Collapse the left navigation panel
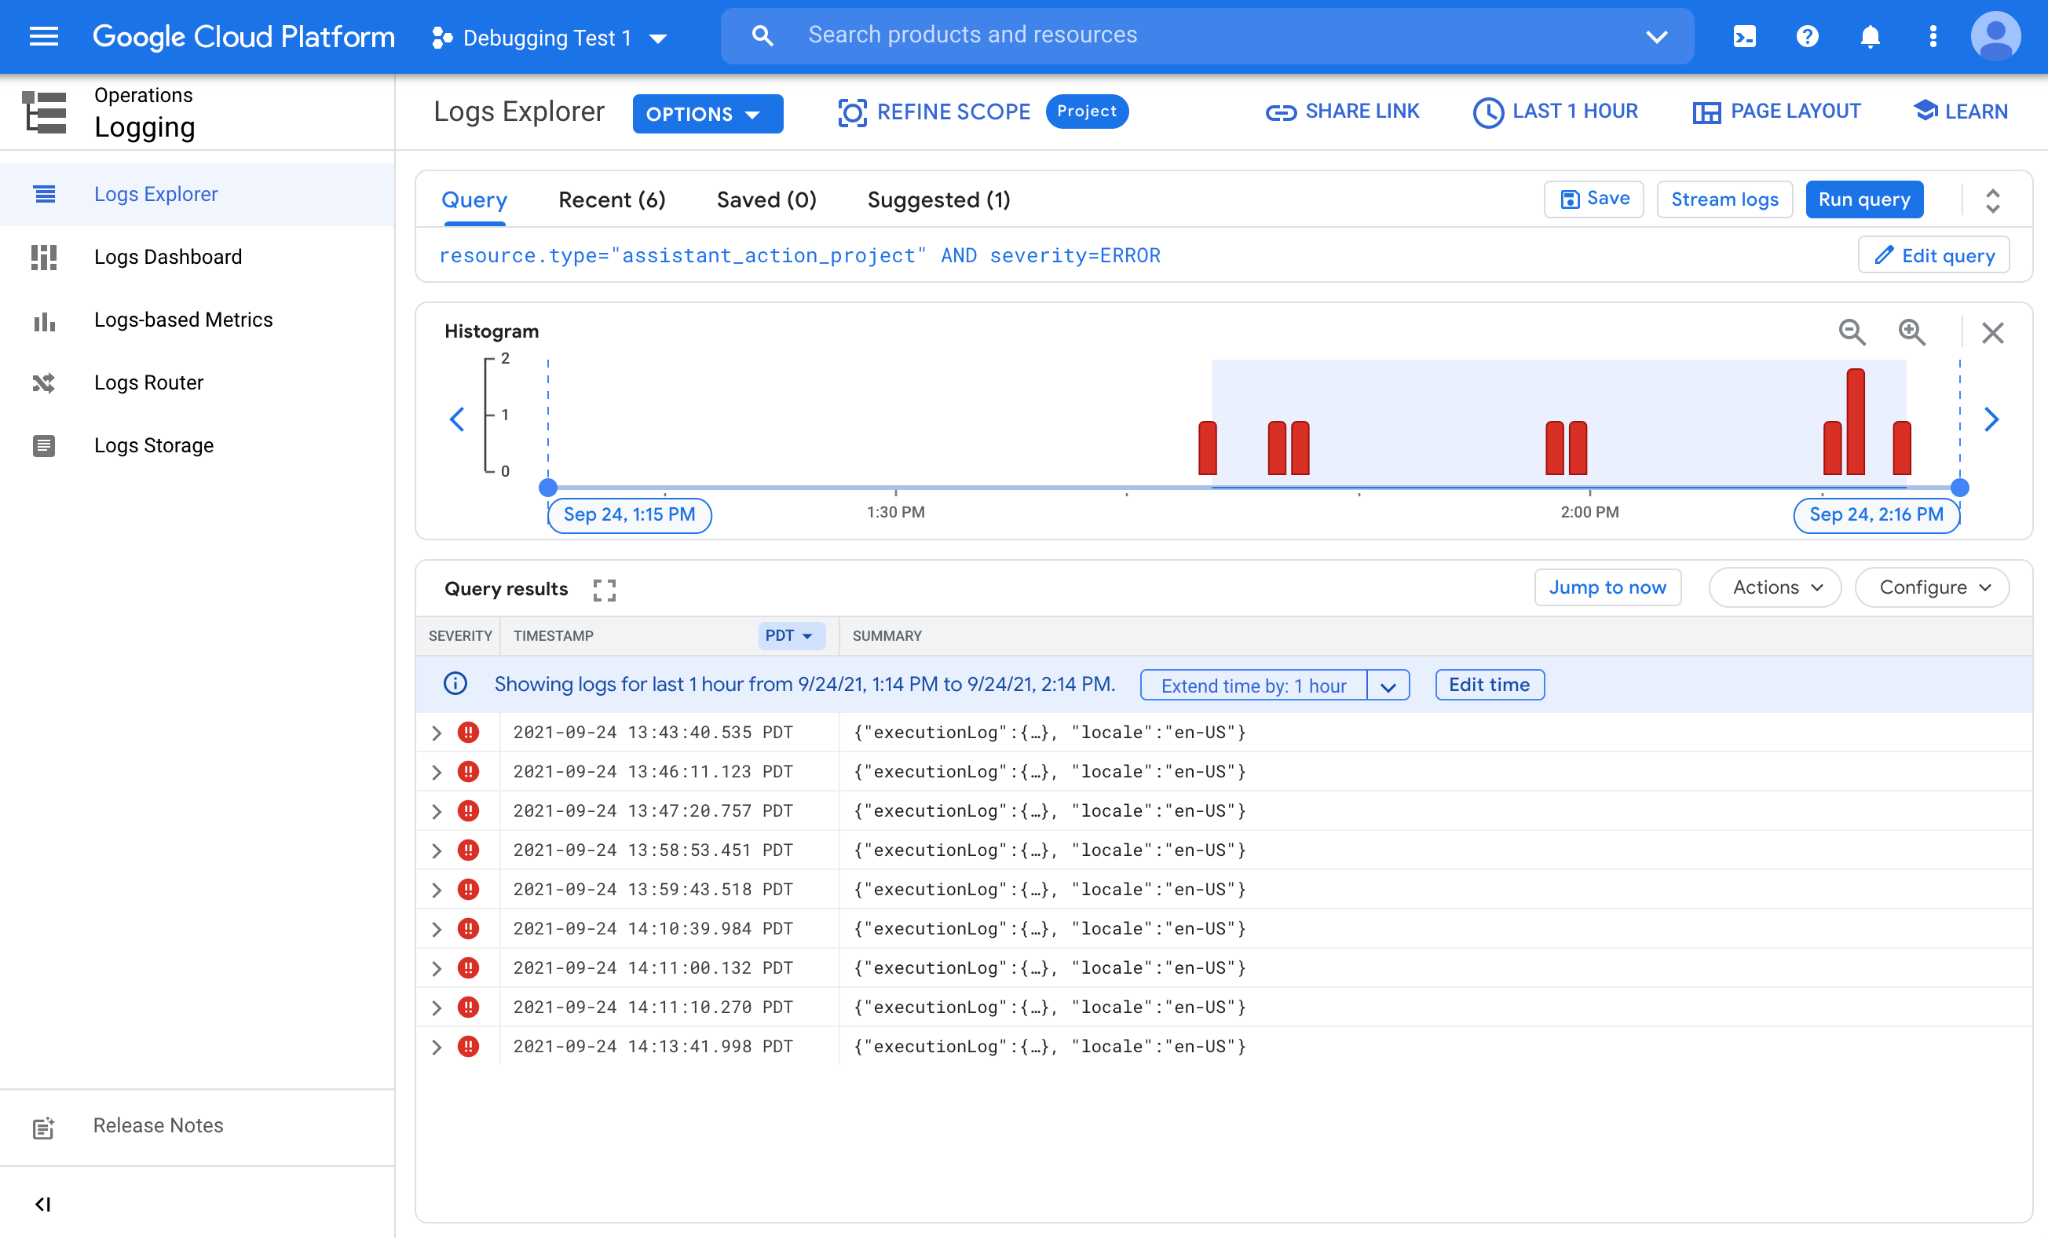 pos(43,1204)
